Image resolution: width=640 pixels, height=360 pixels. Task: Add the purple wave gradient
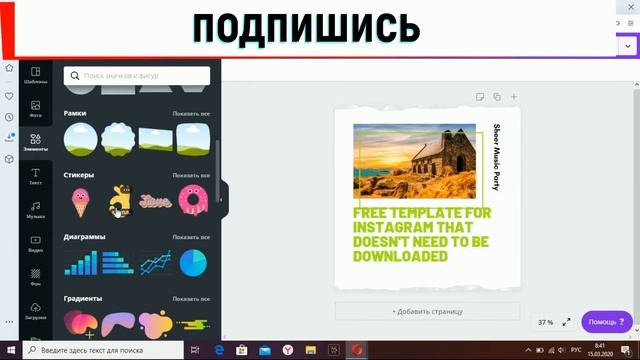coord(118,325)
